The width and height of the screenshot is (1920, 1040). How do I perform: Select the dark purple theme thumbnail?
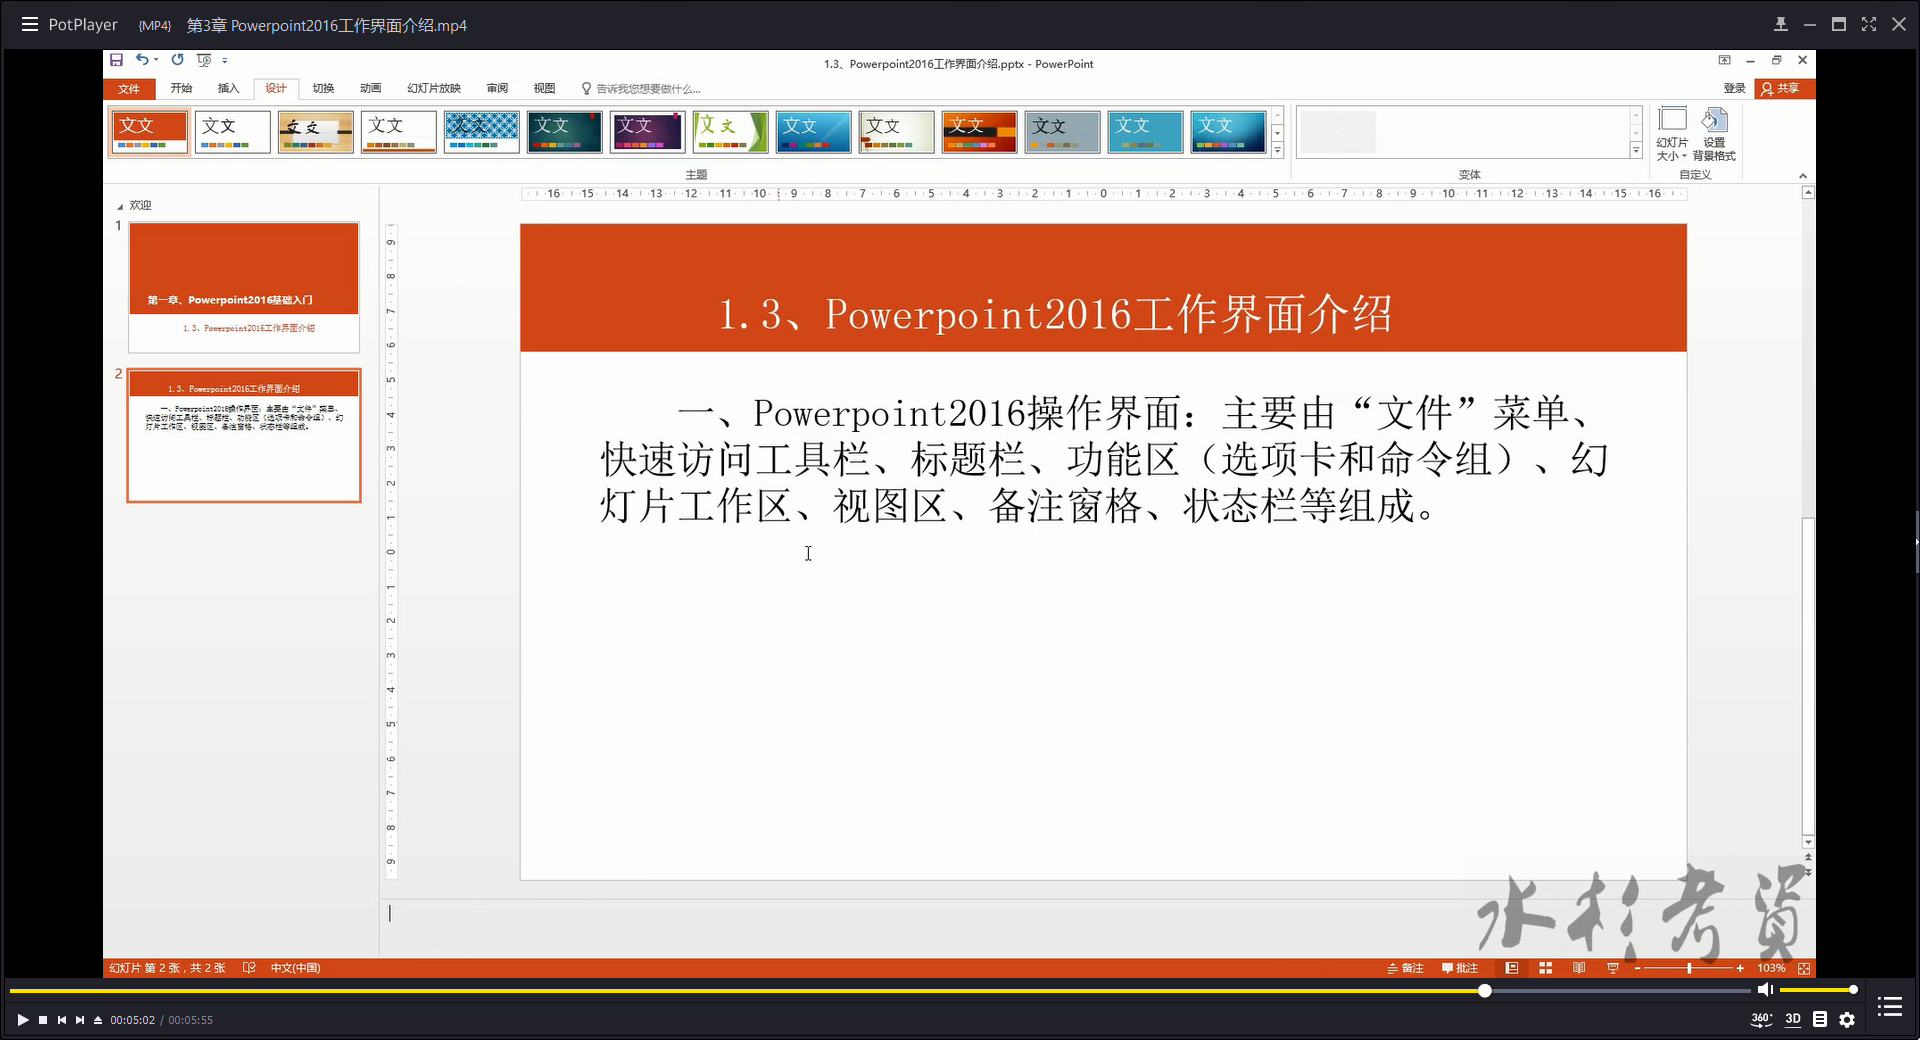(647, 132)
